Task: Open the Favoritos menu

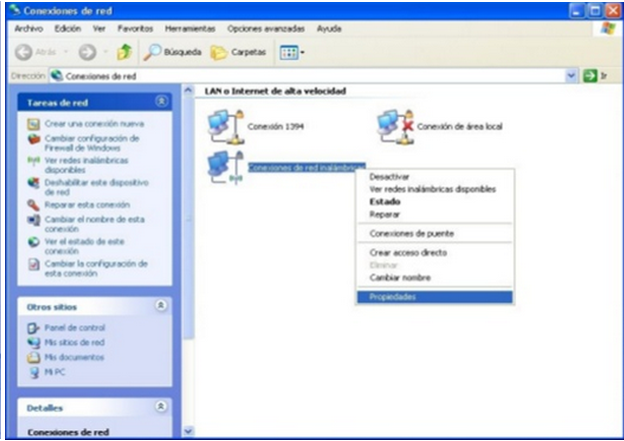Action: point(135,29)
